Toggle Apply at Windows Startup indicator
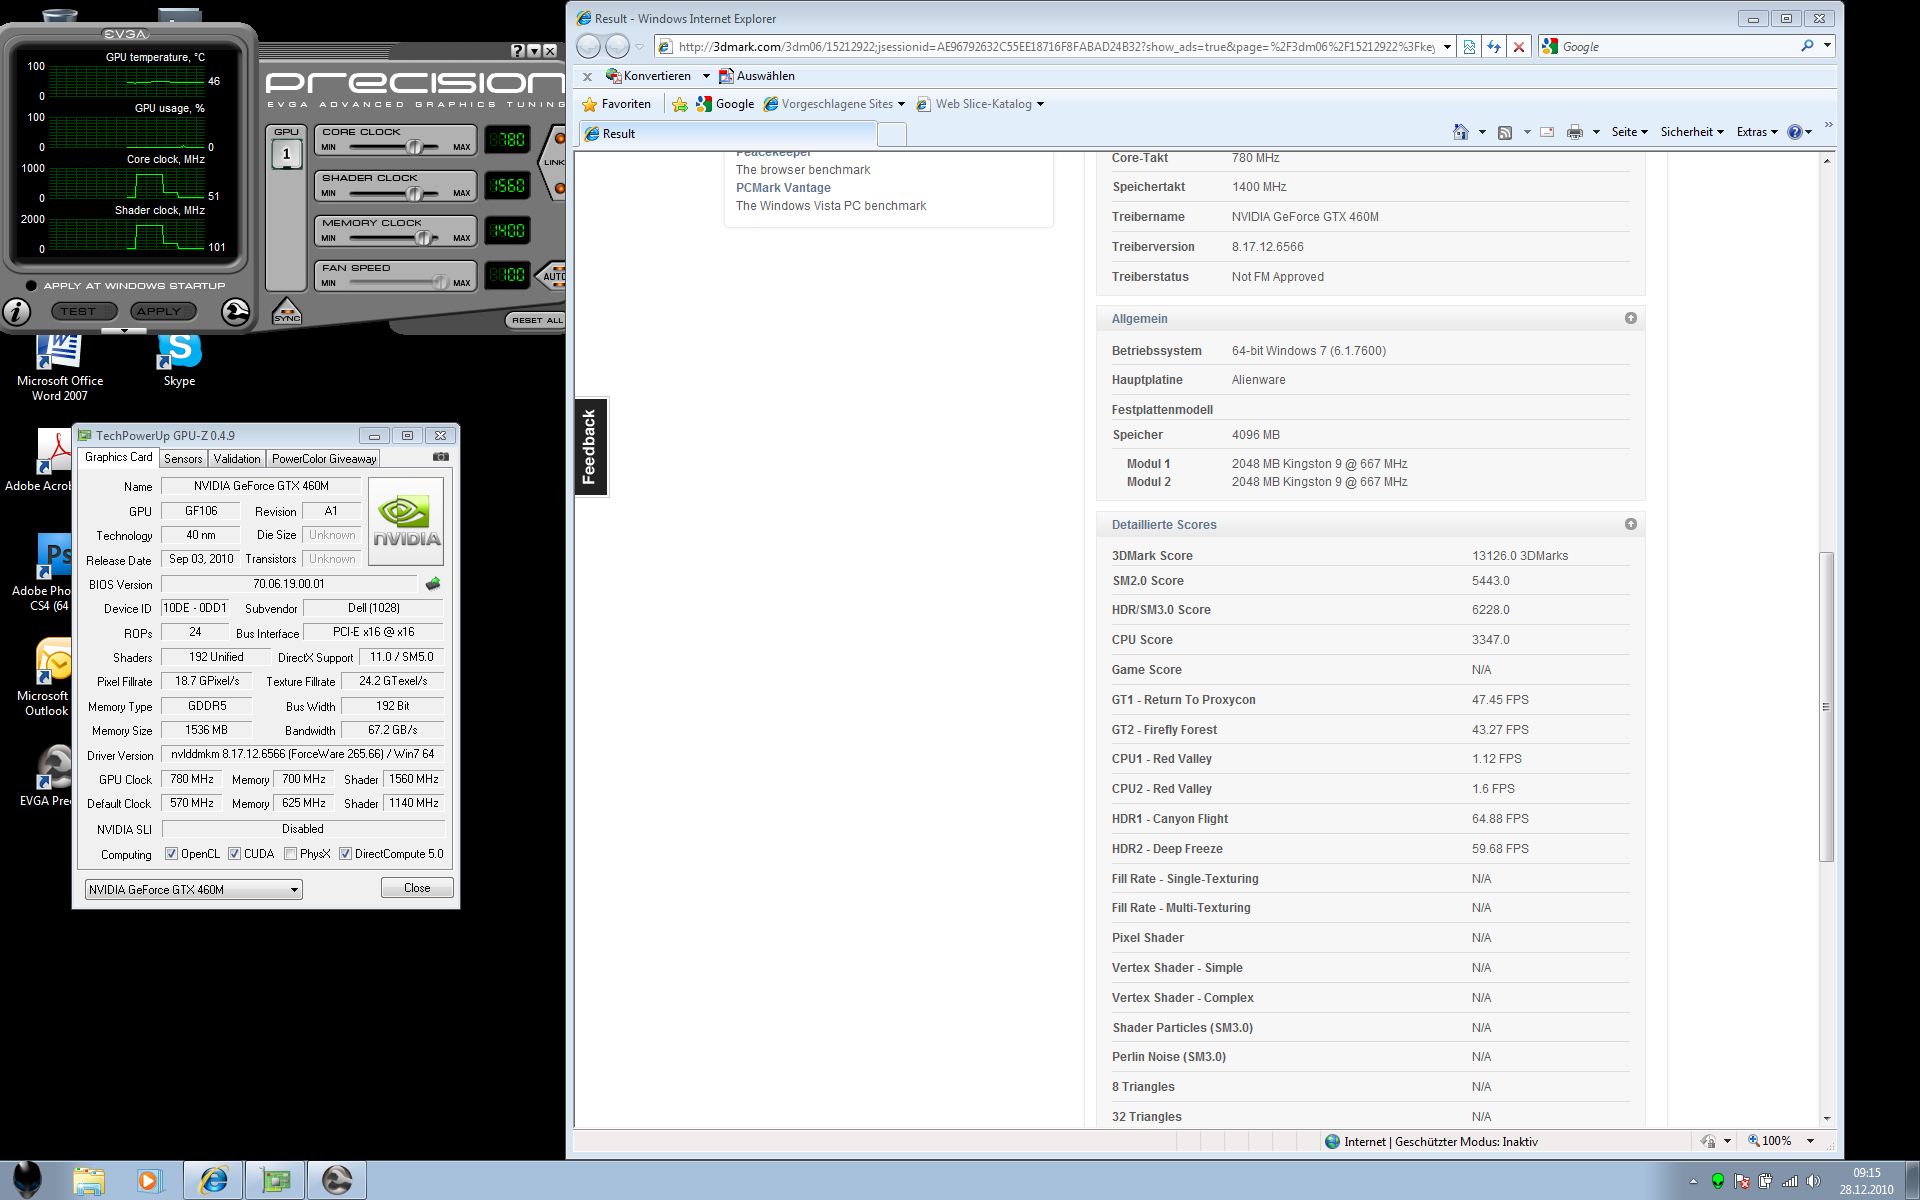The image size is (1920, 1200). point(31,286)
